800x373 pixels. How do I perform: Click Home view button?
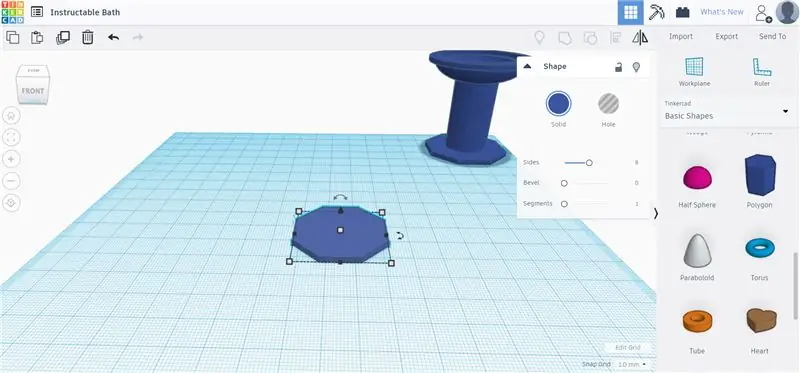pos(11,116)
